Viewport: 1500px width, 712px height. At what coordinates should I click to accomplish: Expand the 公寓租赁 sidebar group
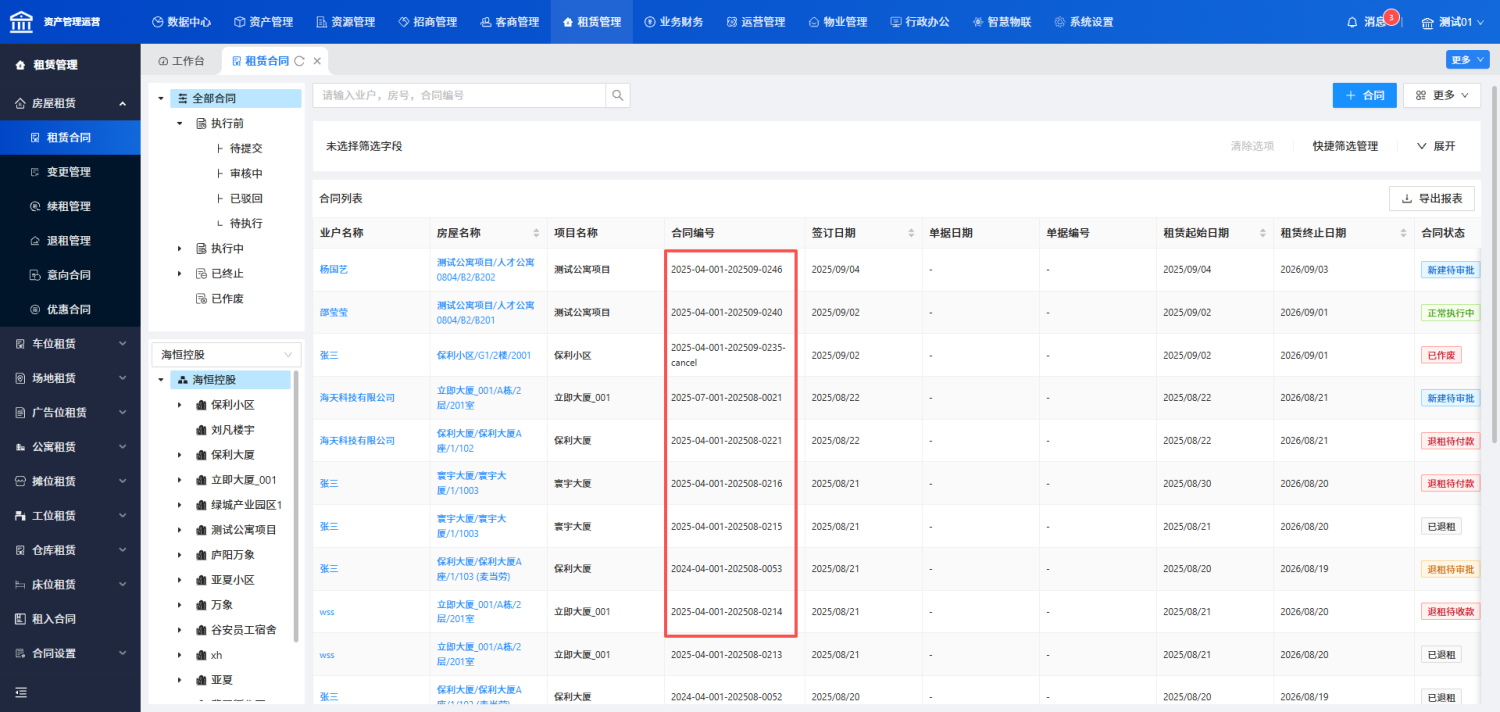[70, 447]
